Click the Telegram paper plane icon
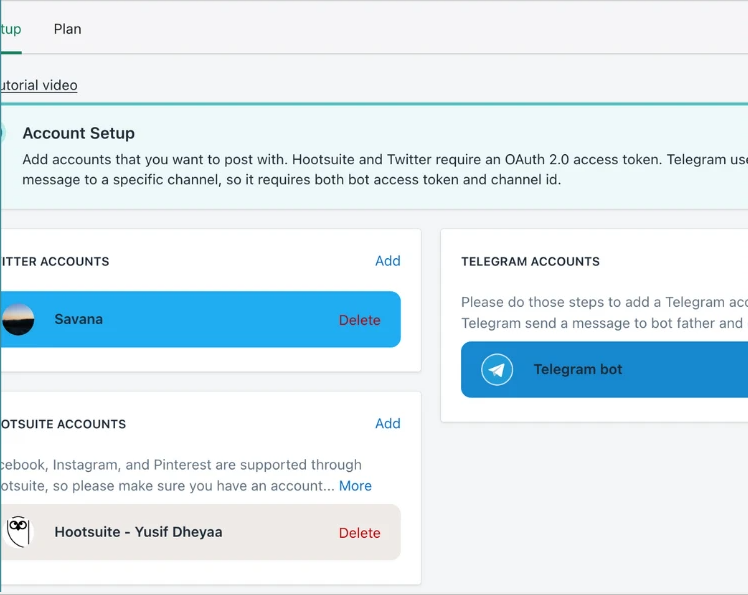 (497, 369)
